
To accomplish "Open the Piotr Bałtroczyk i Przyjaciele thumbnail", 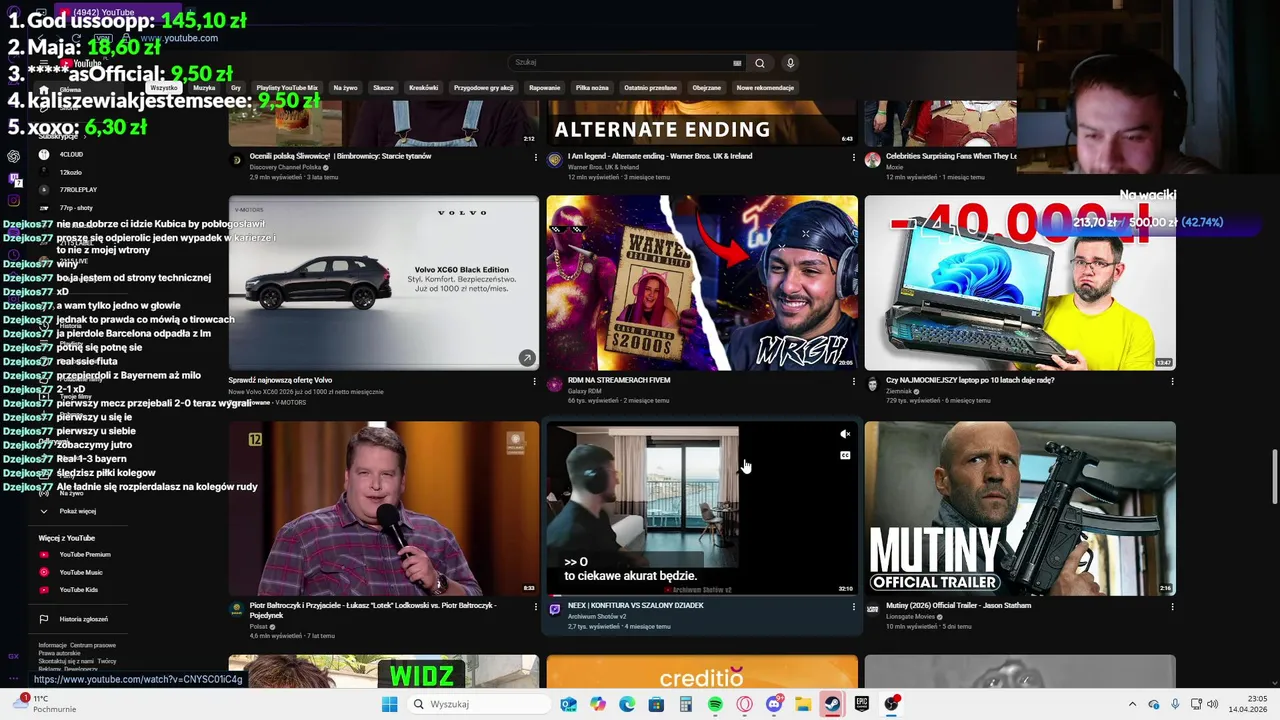I will point(383,508).
